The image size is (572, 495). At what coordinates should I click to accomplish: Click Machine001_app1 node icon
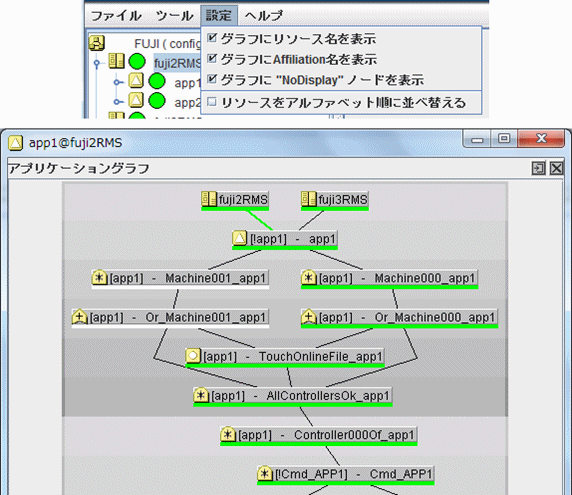coord(99,278)
